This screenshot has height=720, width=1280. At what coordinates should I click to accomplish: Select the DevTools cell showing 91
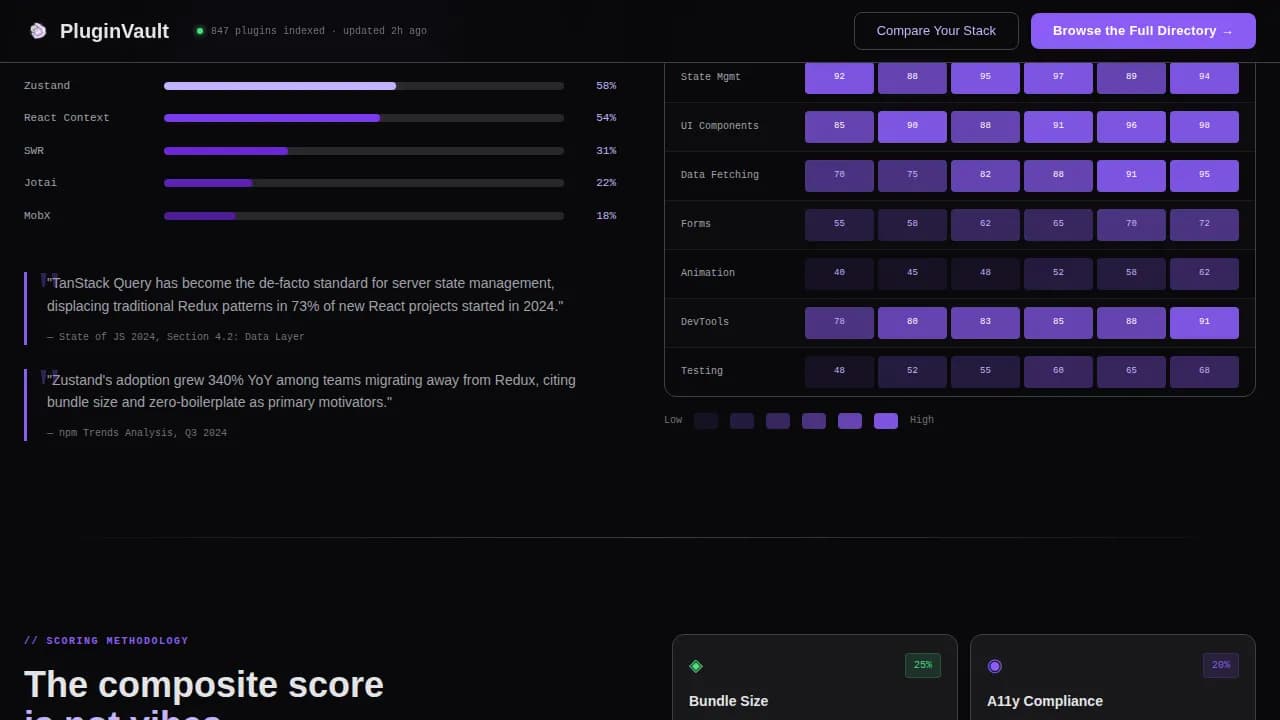coord(1204,323)
